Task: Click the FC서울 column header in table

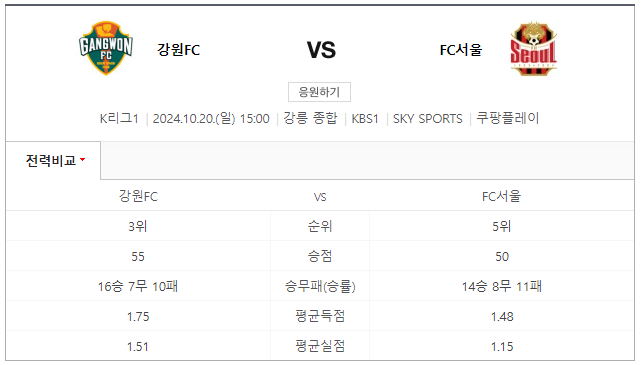Action: coord(502,196)
